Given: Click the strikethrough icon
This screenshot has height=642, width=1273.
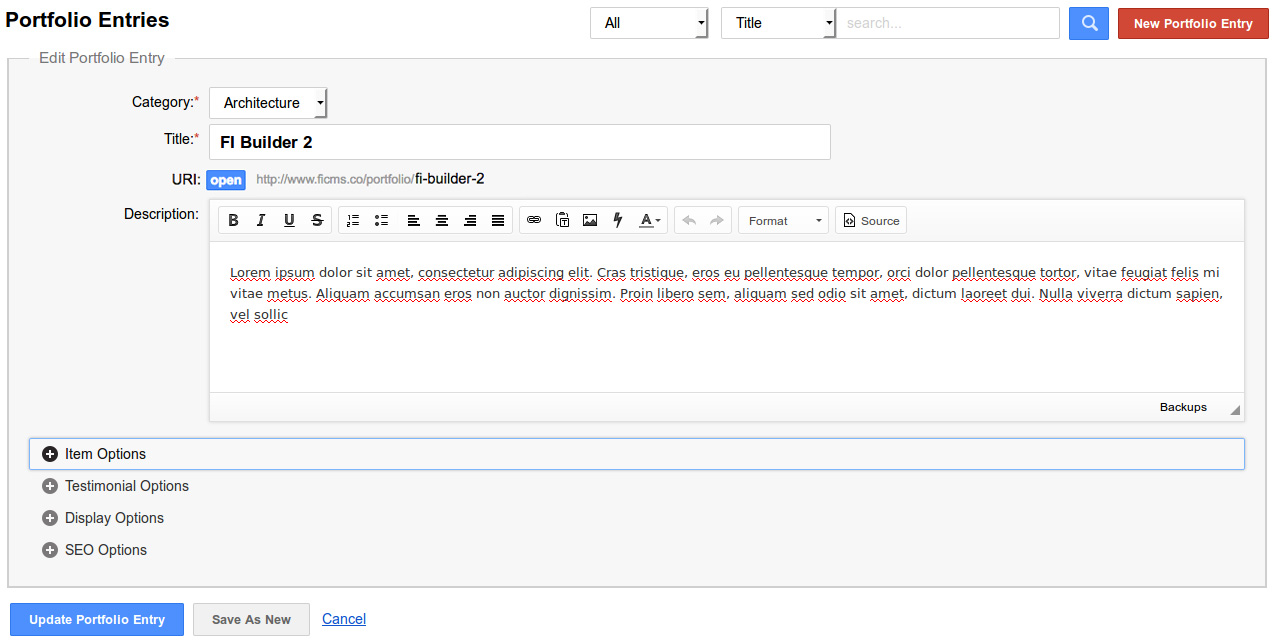Looking at the screenshot, I should (317, 221).
